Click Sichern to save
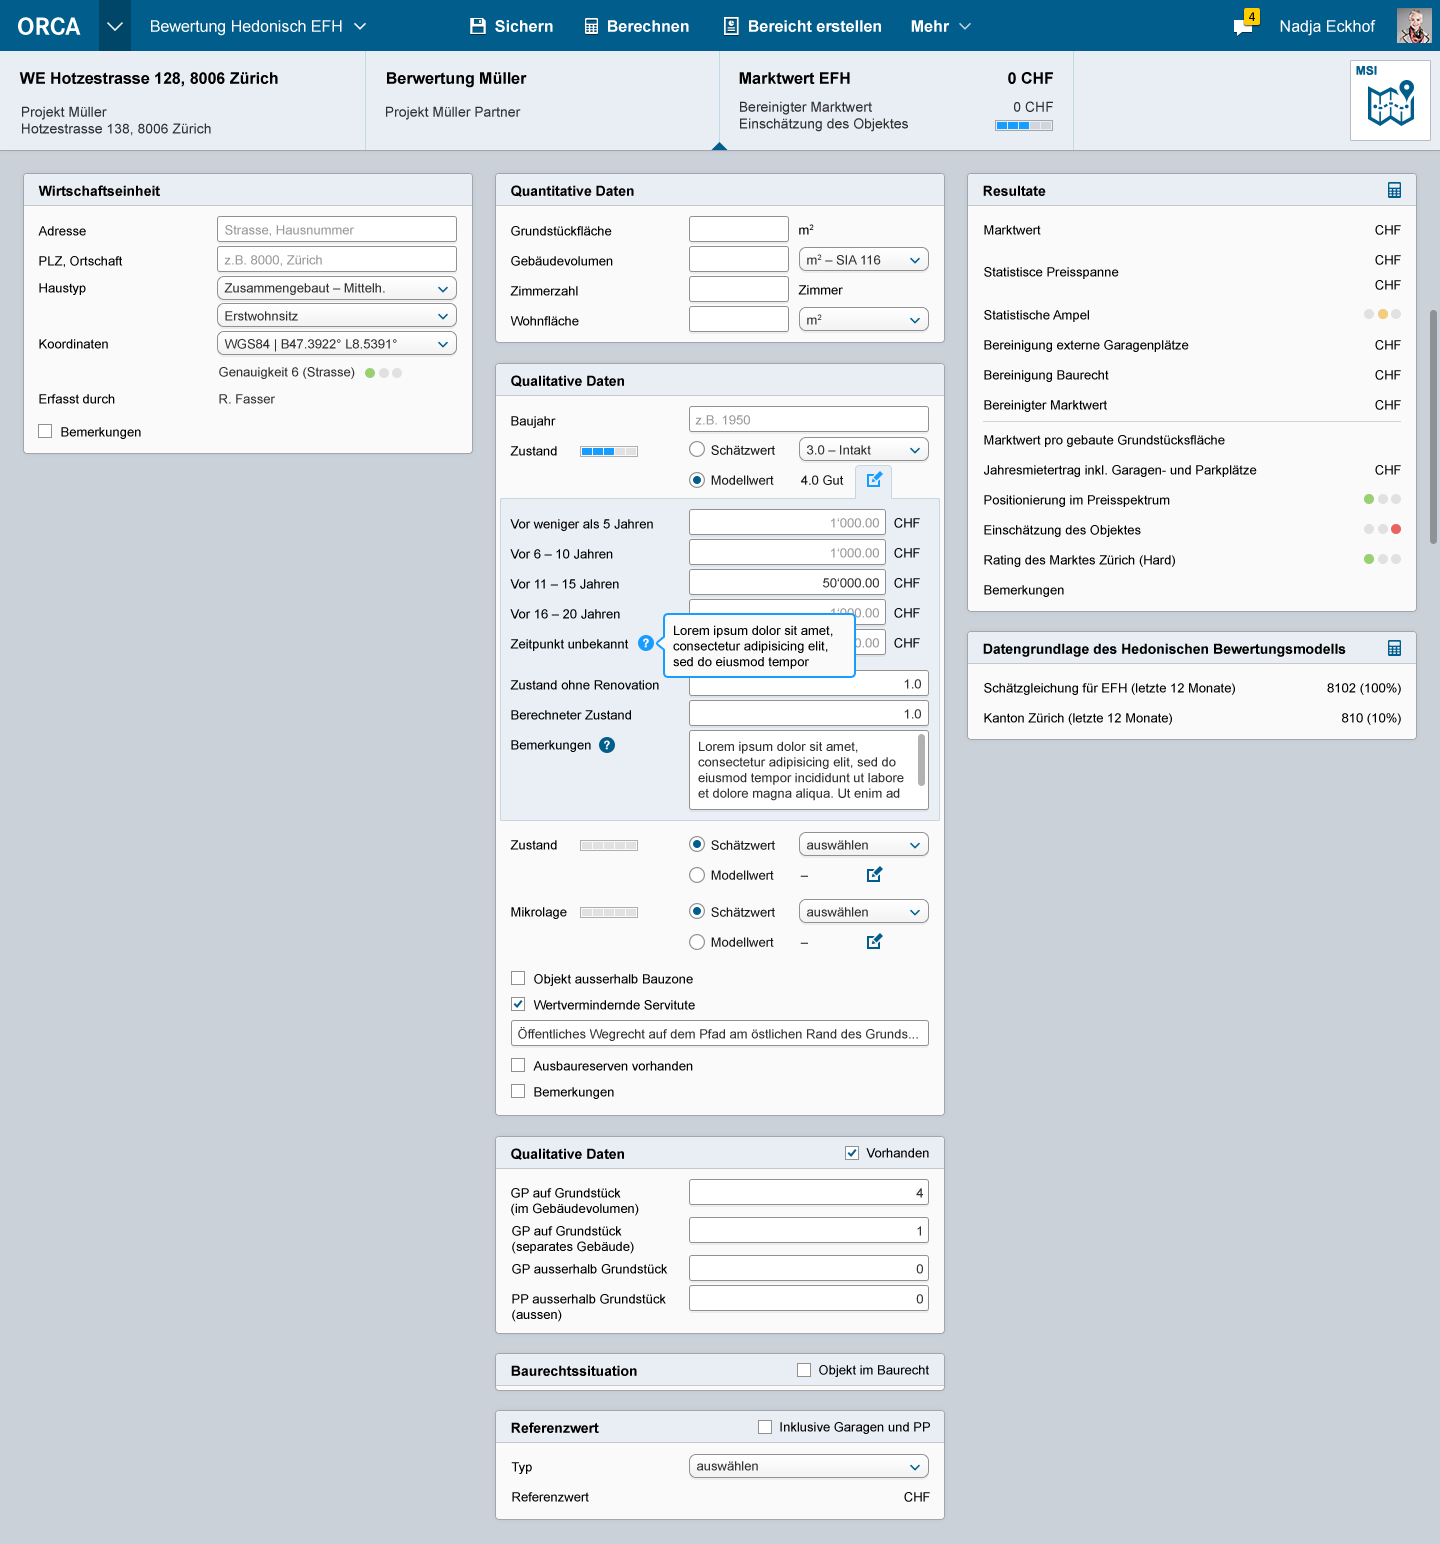Image resolution: width=1440 pixels, height=1544 pixels. tap(511, 26)
